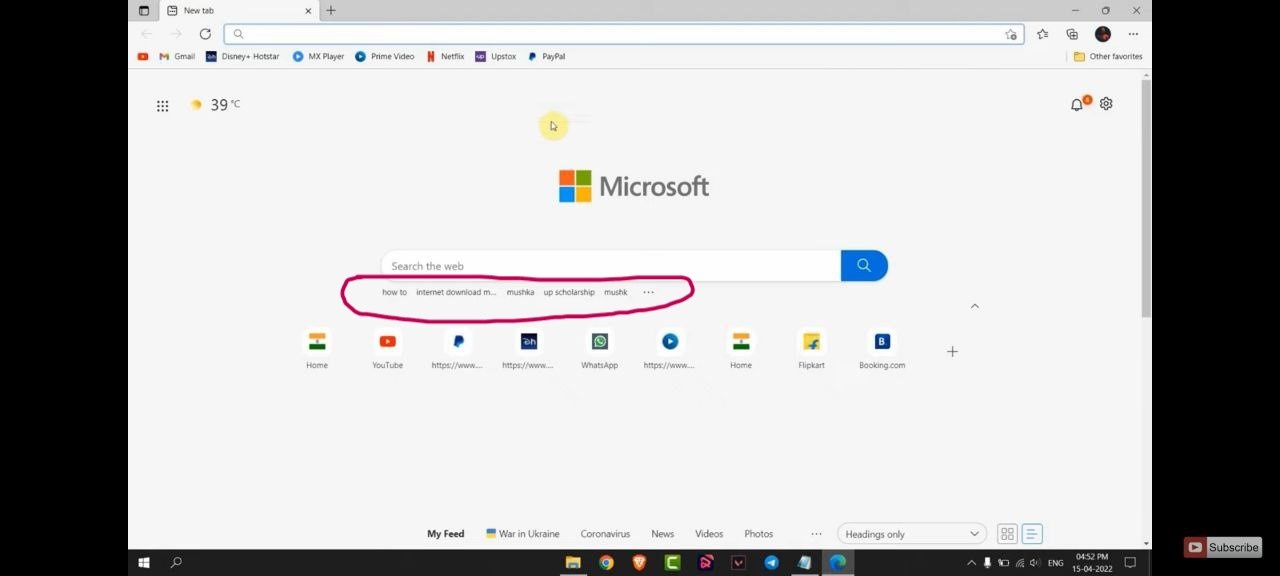
Task: Switch to the Photos feed tab
Action: [x=759, y=534]
